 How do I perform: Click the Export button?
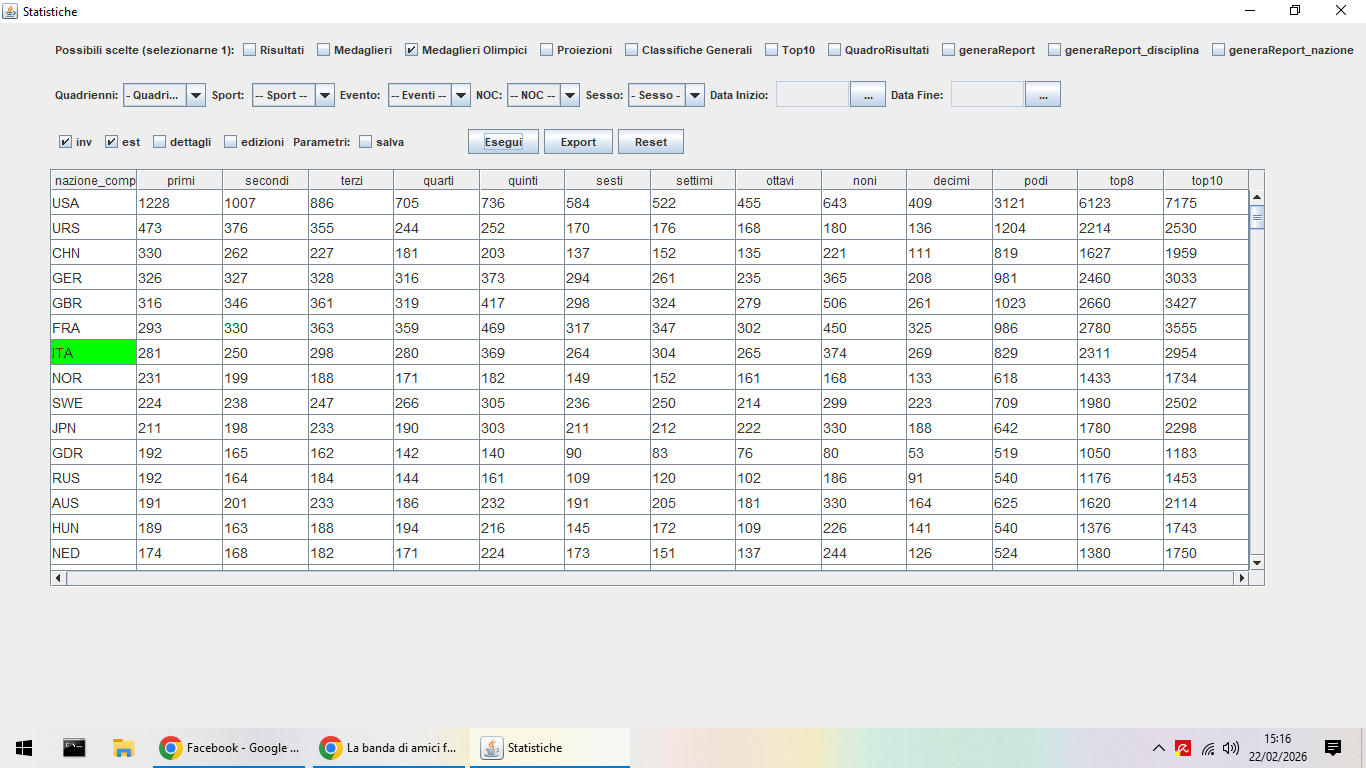pos(578,142)
